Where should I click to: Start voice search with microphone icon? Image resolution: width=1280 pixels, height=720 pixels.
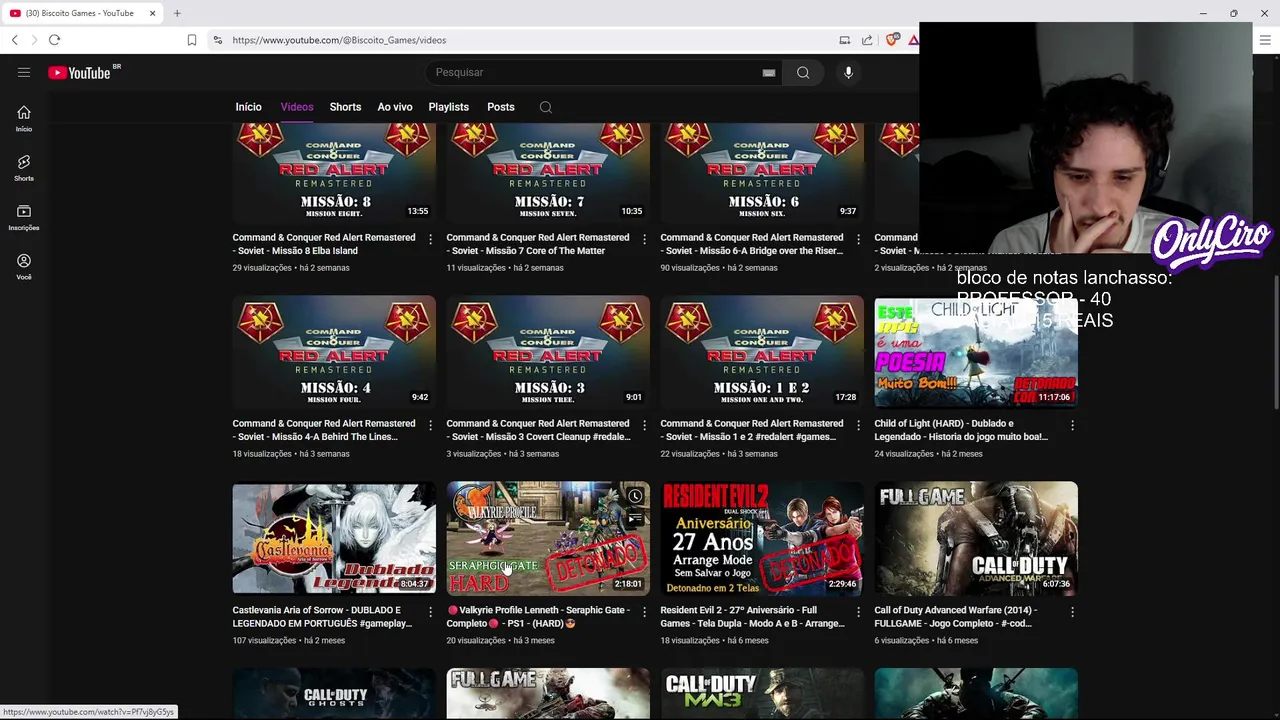click(x=848, y=72)
